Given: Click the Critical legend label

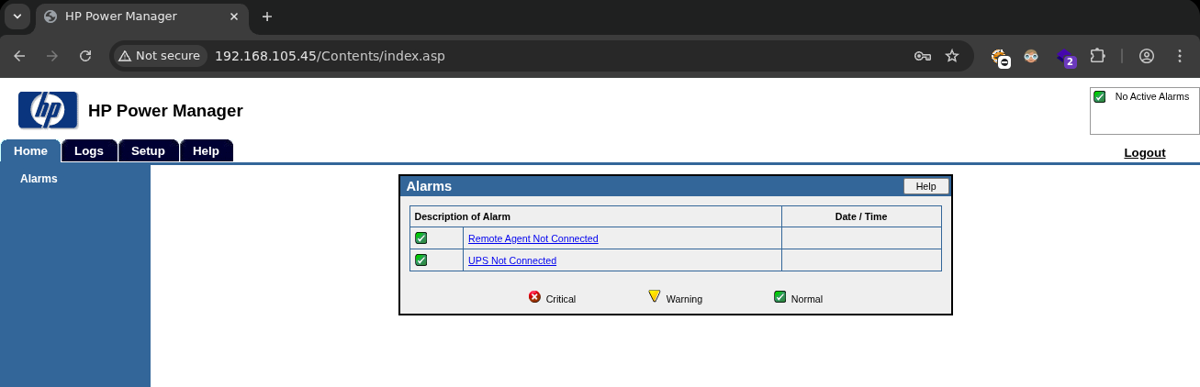Looking at the screenshot, I should click(561, 299).
